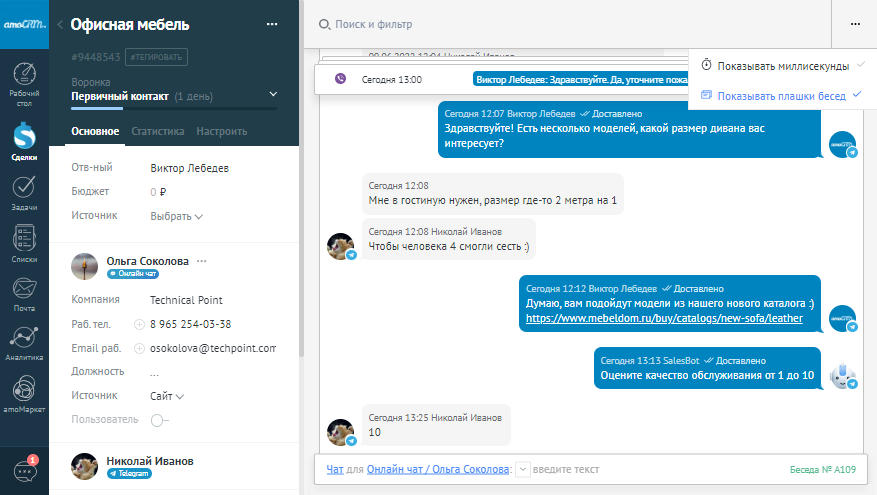Toggle the Пользователь switch
The image size is (877, 495).
click(x=160, y=420)
